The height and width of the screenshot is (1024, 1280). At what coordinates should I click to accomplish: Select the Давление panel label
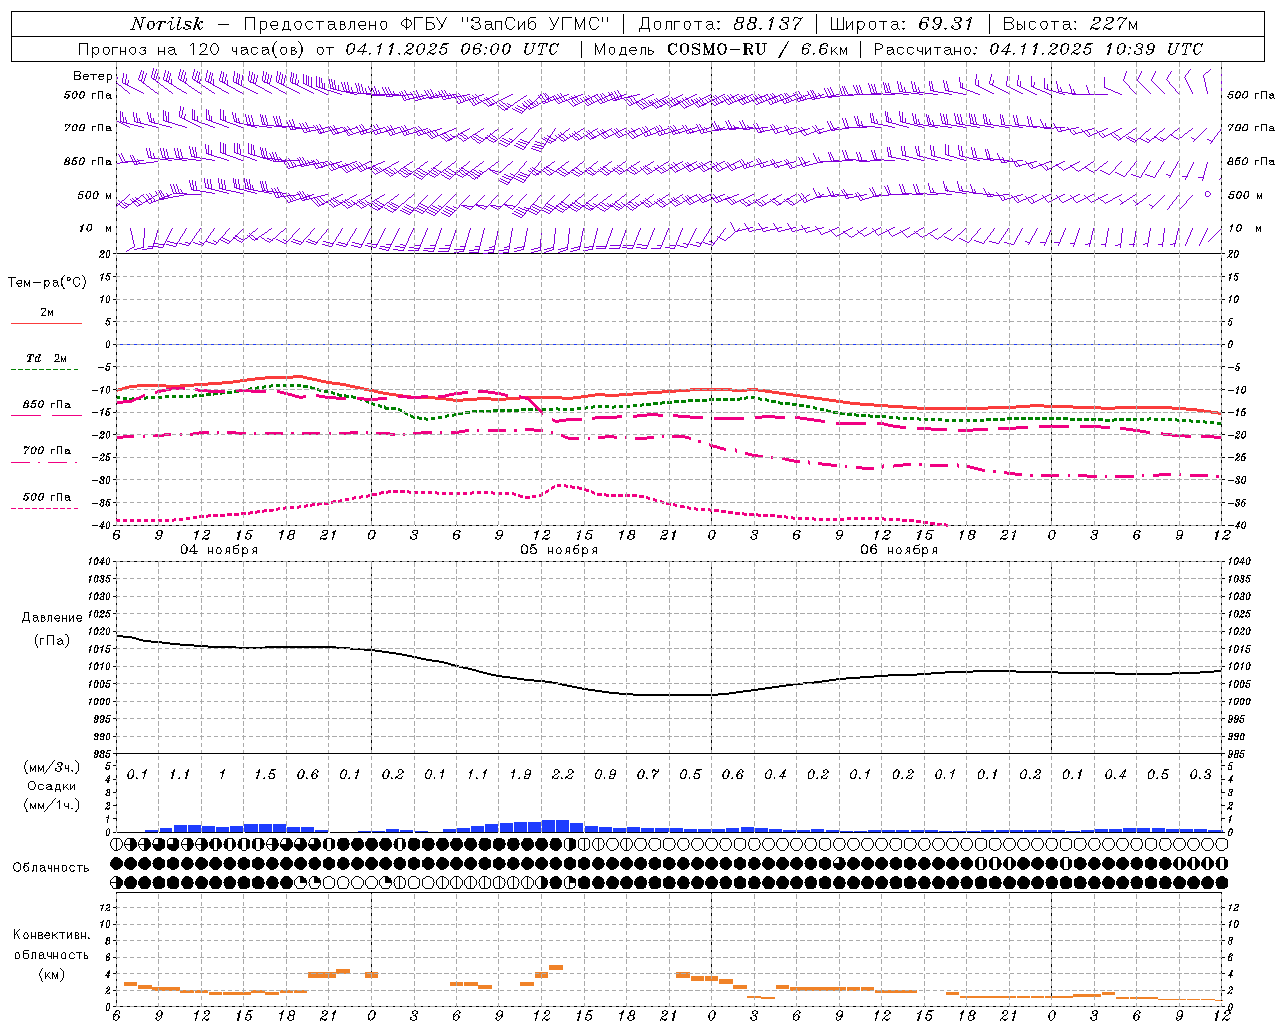pos(51,618)
